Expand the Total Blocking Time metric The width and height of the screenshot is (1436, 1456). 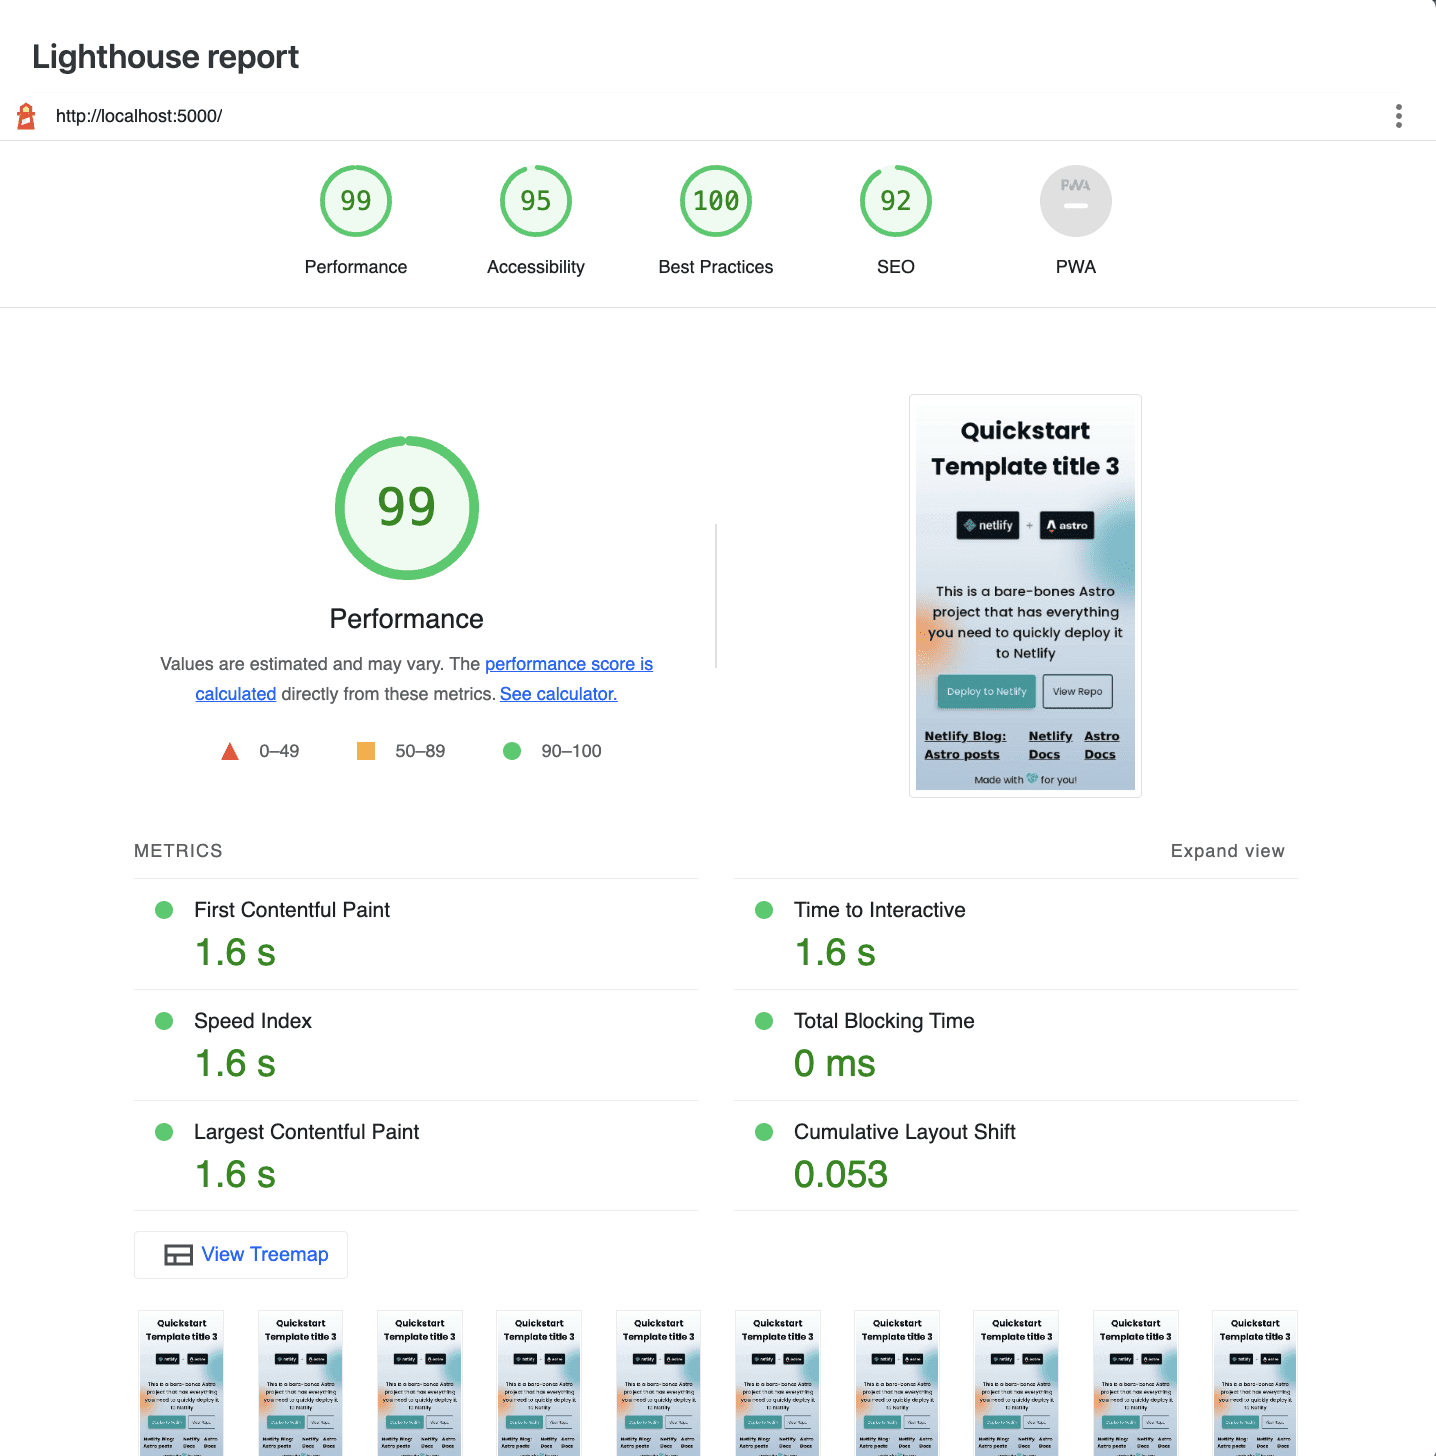[x=884, y=1021]
